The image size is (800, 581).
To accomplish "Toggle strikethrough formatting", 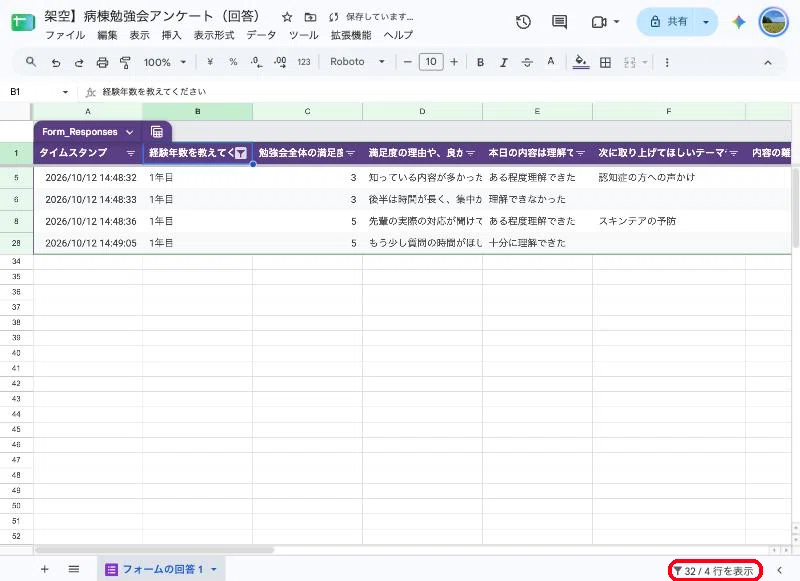I will click(527, 63).
